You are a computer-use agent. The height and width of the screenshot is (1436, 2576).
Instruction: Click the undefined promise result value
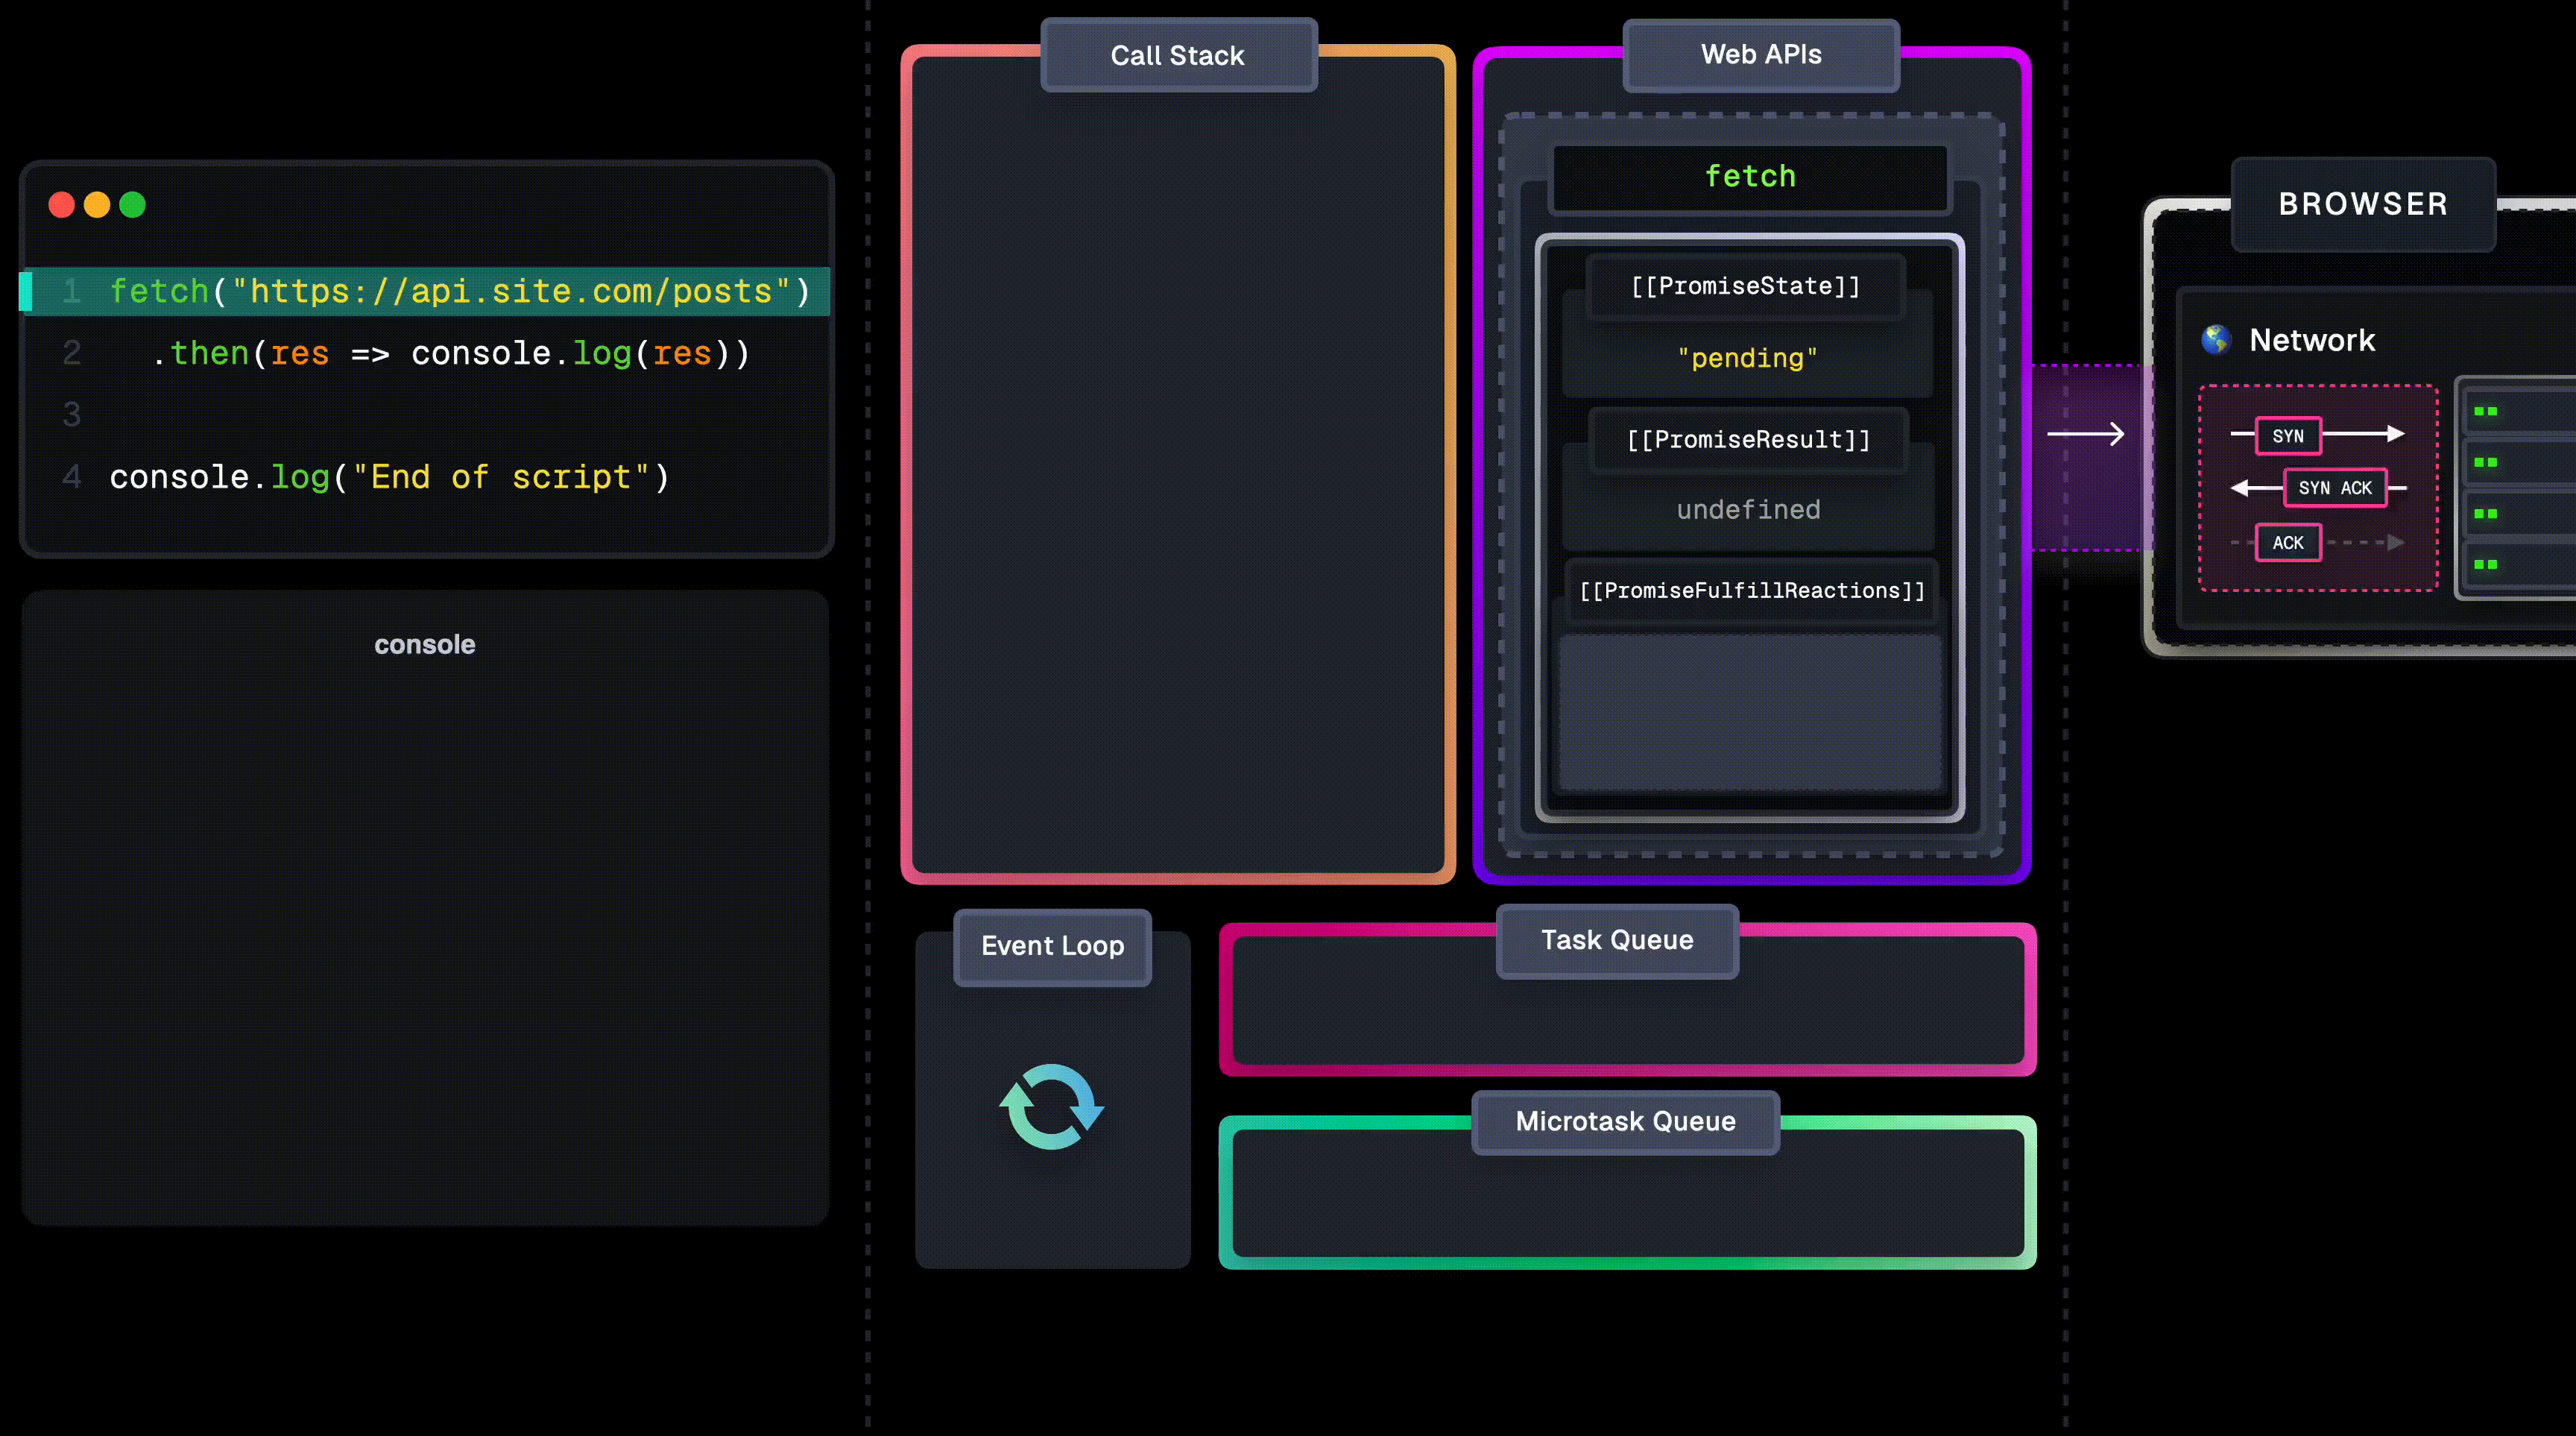1748,510
